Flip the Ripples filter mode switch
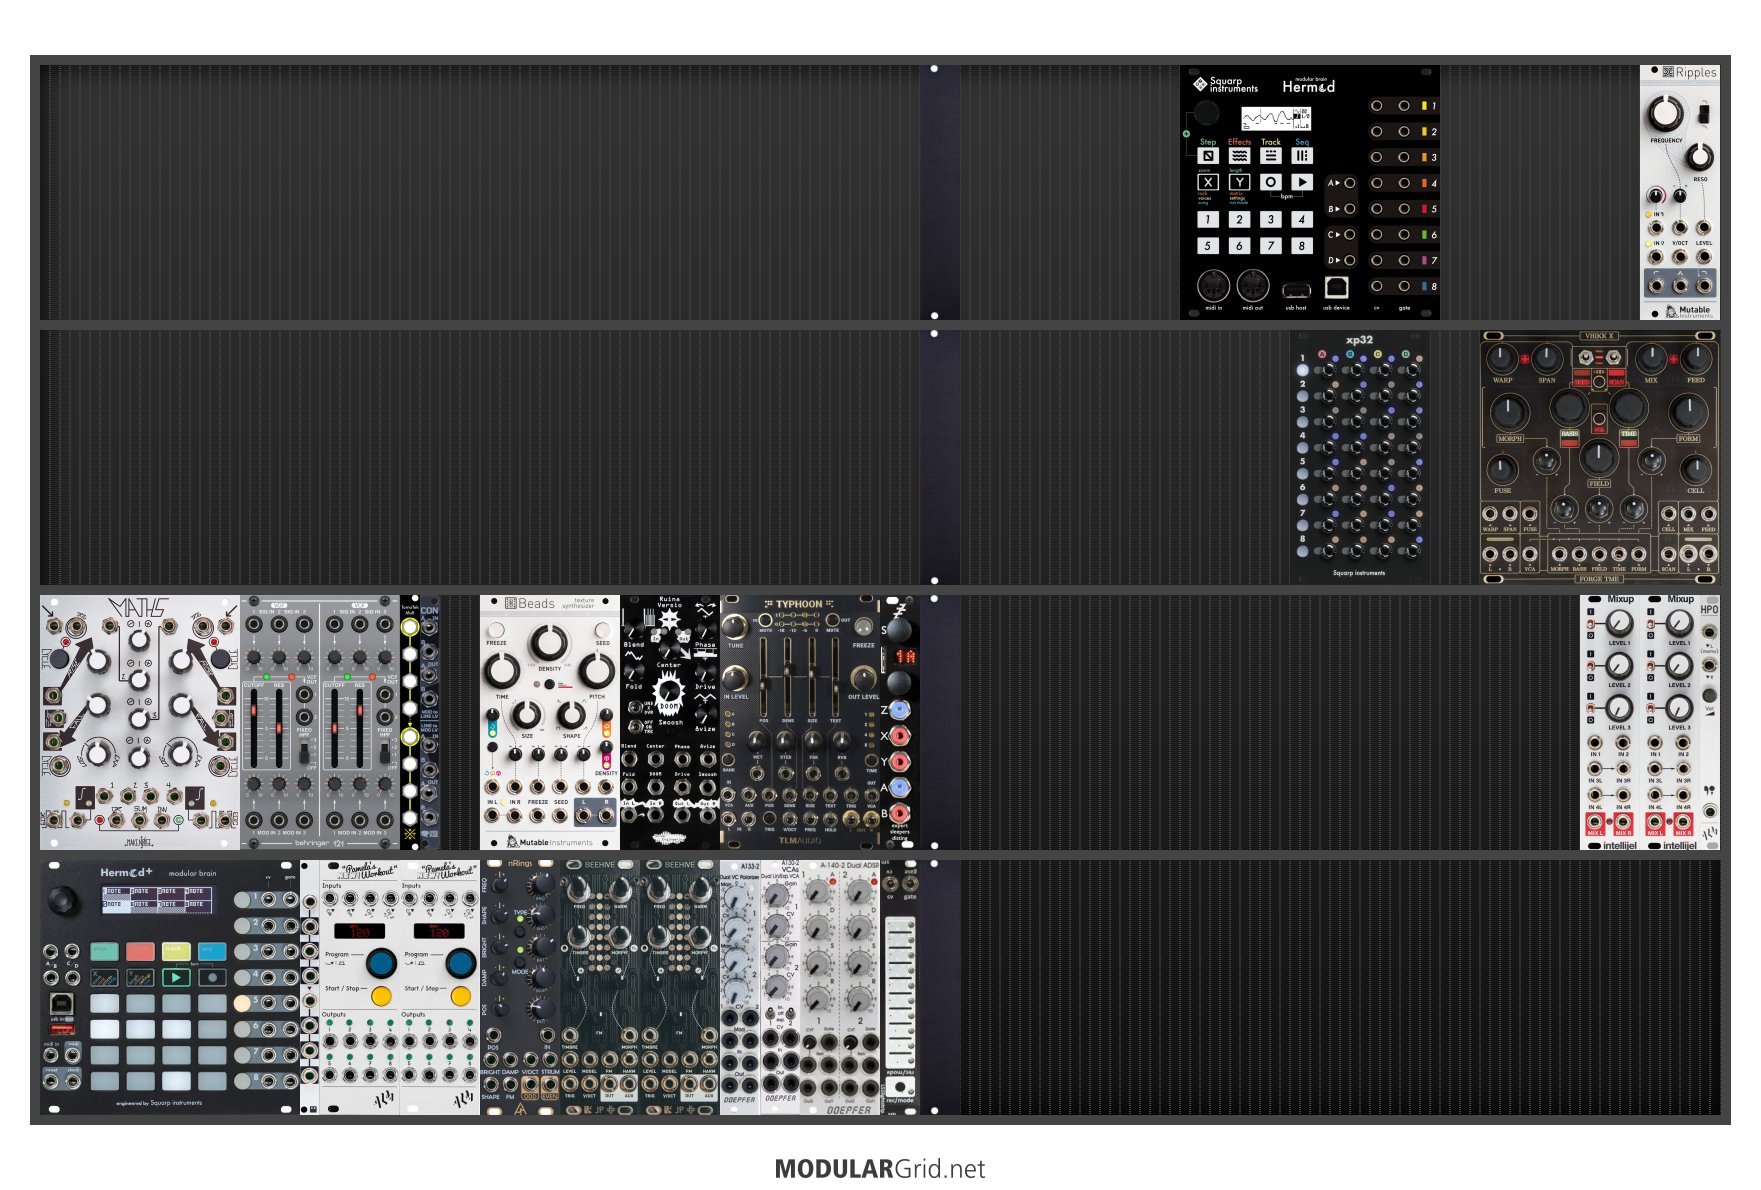The image size is (1761, 1190). [1704, 114]
